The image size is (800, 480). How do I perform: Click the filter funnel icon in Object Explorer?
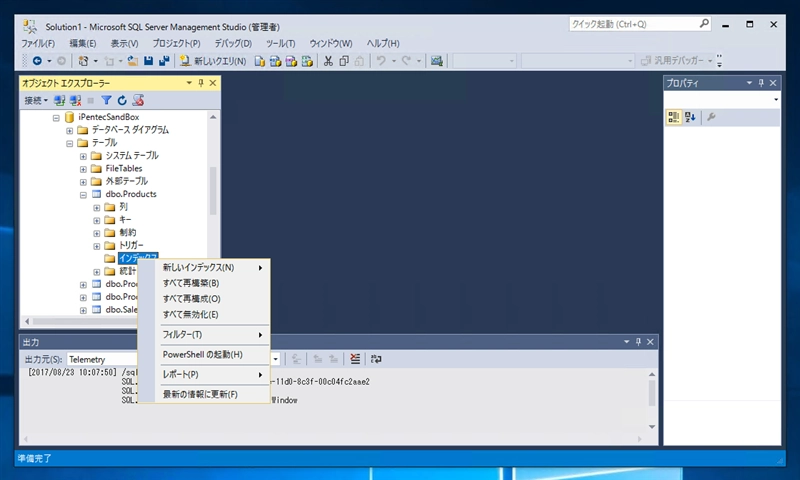pyautogui.click(x=106, y=100)
